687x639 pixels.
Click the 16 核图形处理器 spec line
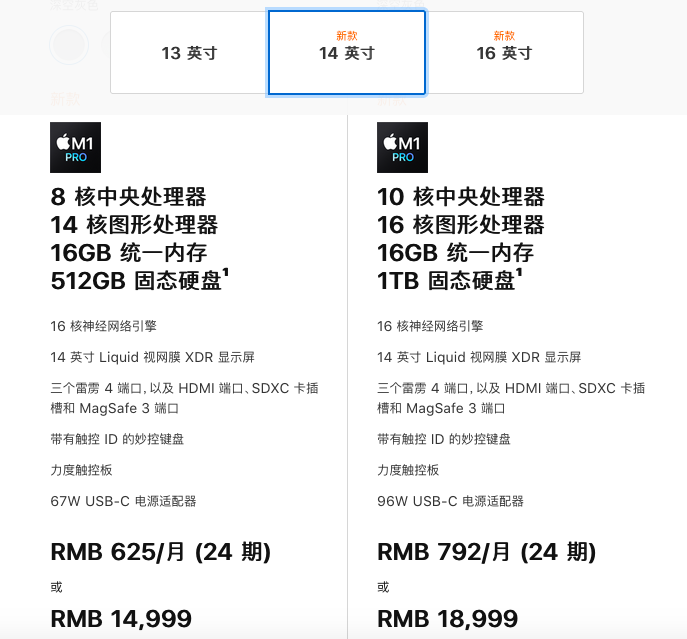[461, 224]
